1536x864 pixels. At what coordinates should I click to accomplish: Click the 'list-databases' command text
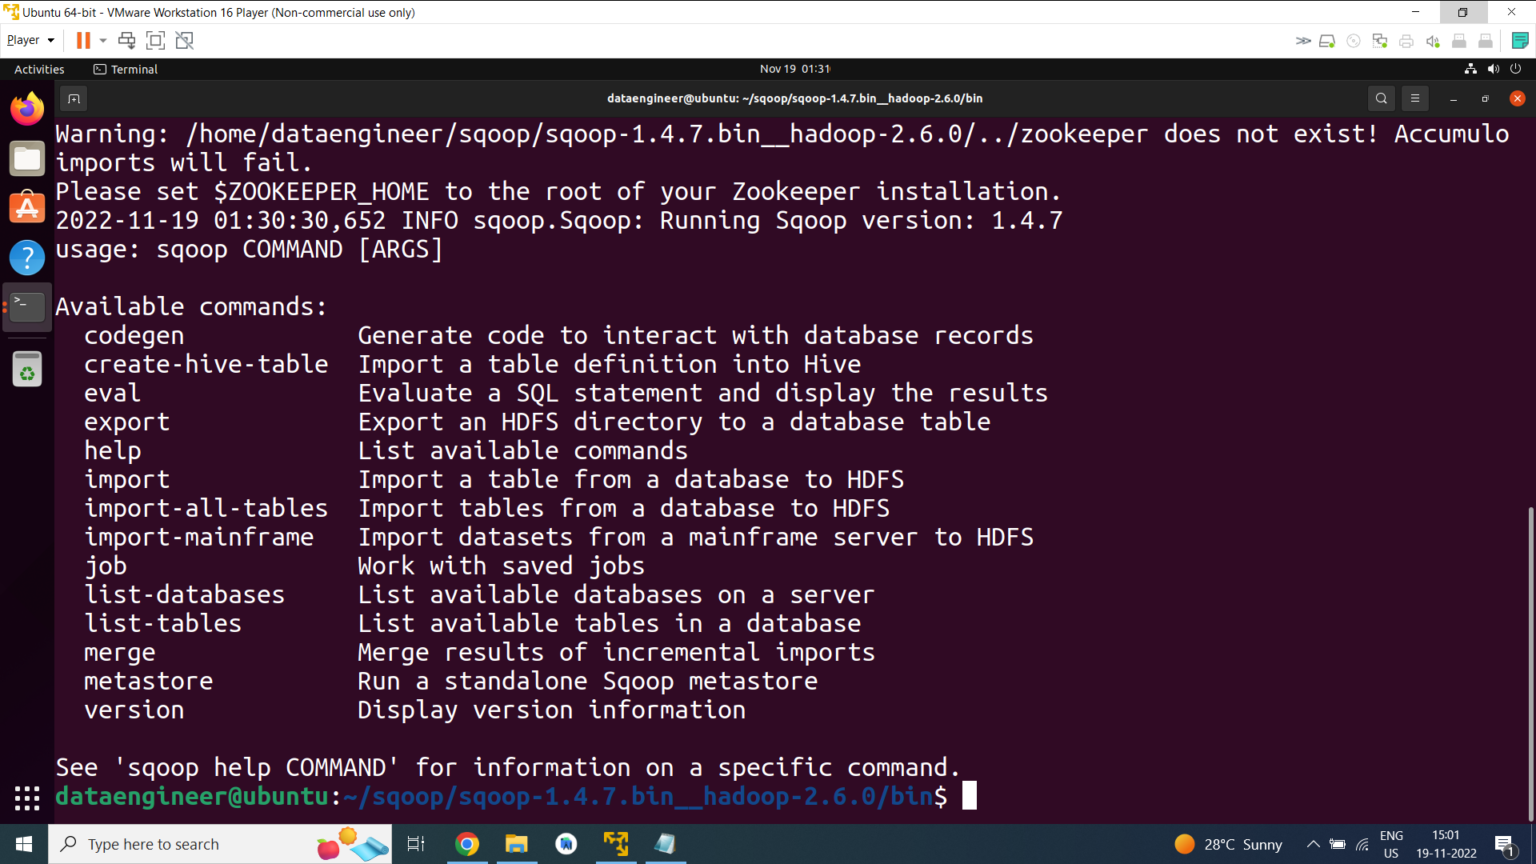click(184, 595)
